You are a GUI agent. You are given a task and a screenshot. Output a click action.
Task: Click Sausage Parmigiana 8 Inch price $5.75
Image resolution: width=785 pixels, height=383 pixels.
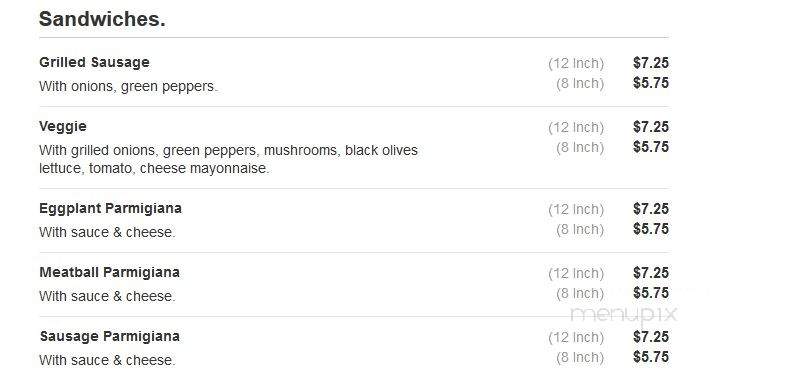pos(651,357)
